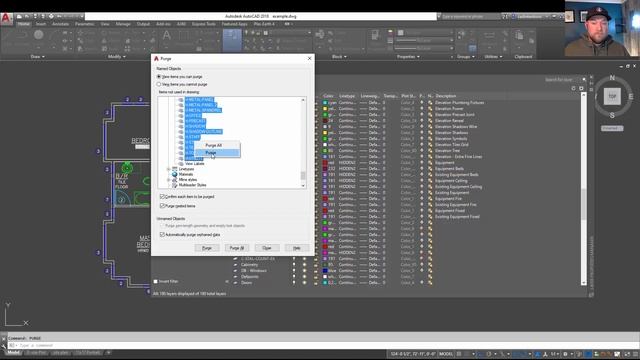Click the layer manager settings icon
Image resolution: width=640 pixels, height=360 pixels.
581,88
